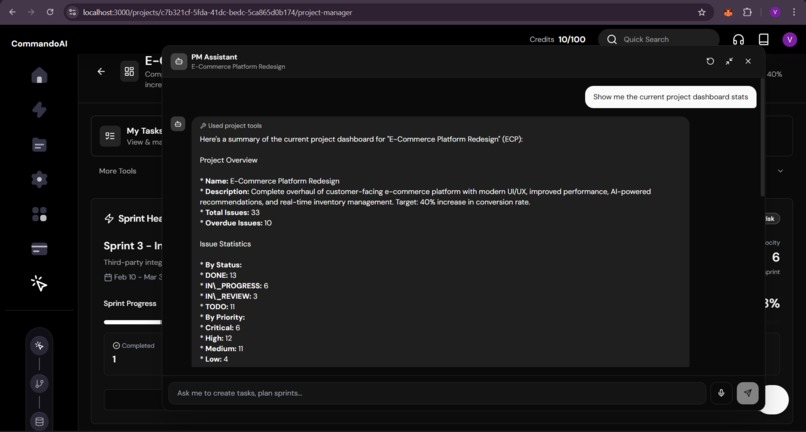Click the 'DONE: 13' line

218,276
